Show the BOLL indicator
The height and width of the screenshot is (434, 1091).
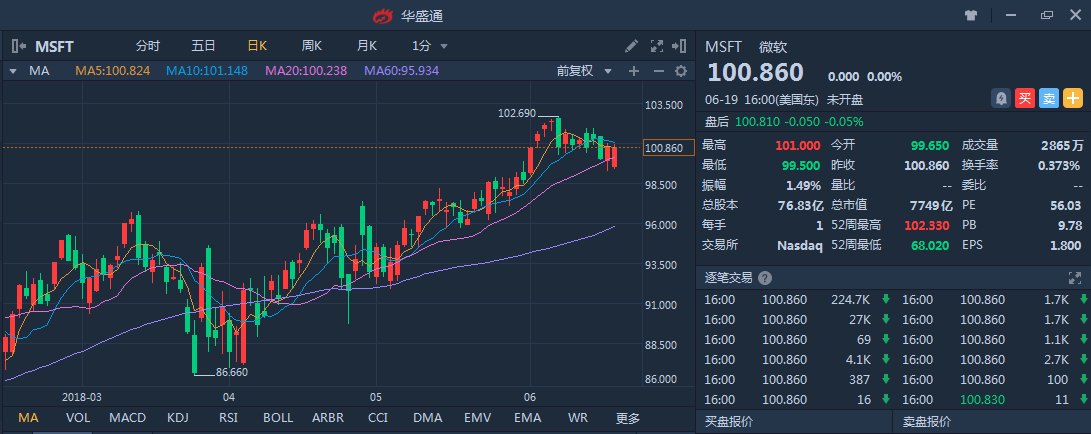[278, 418]
